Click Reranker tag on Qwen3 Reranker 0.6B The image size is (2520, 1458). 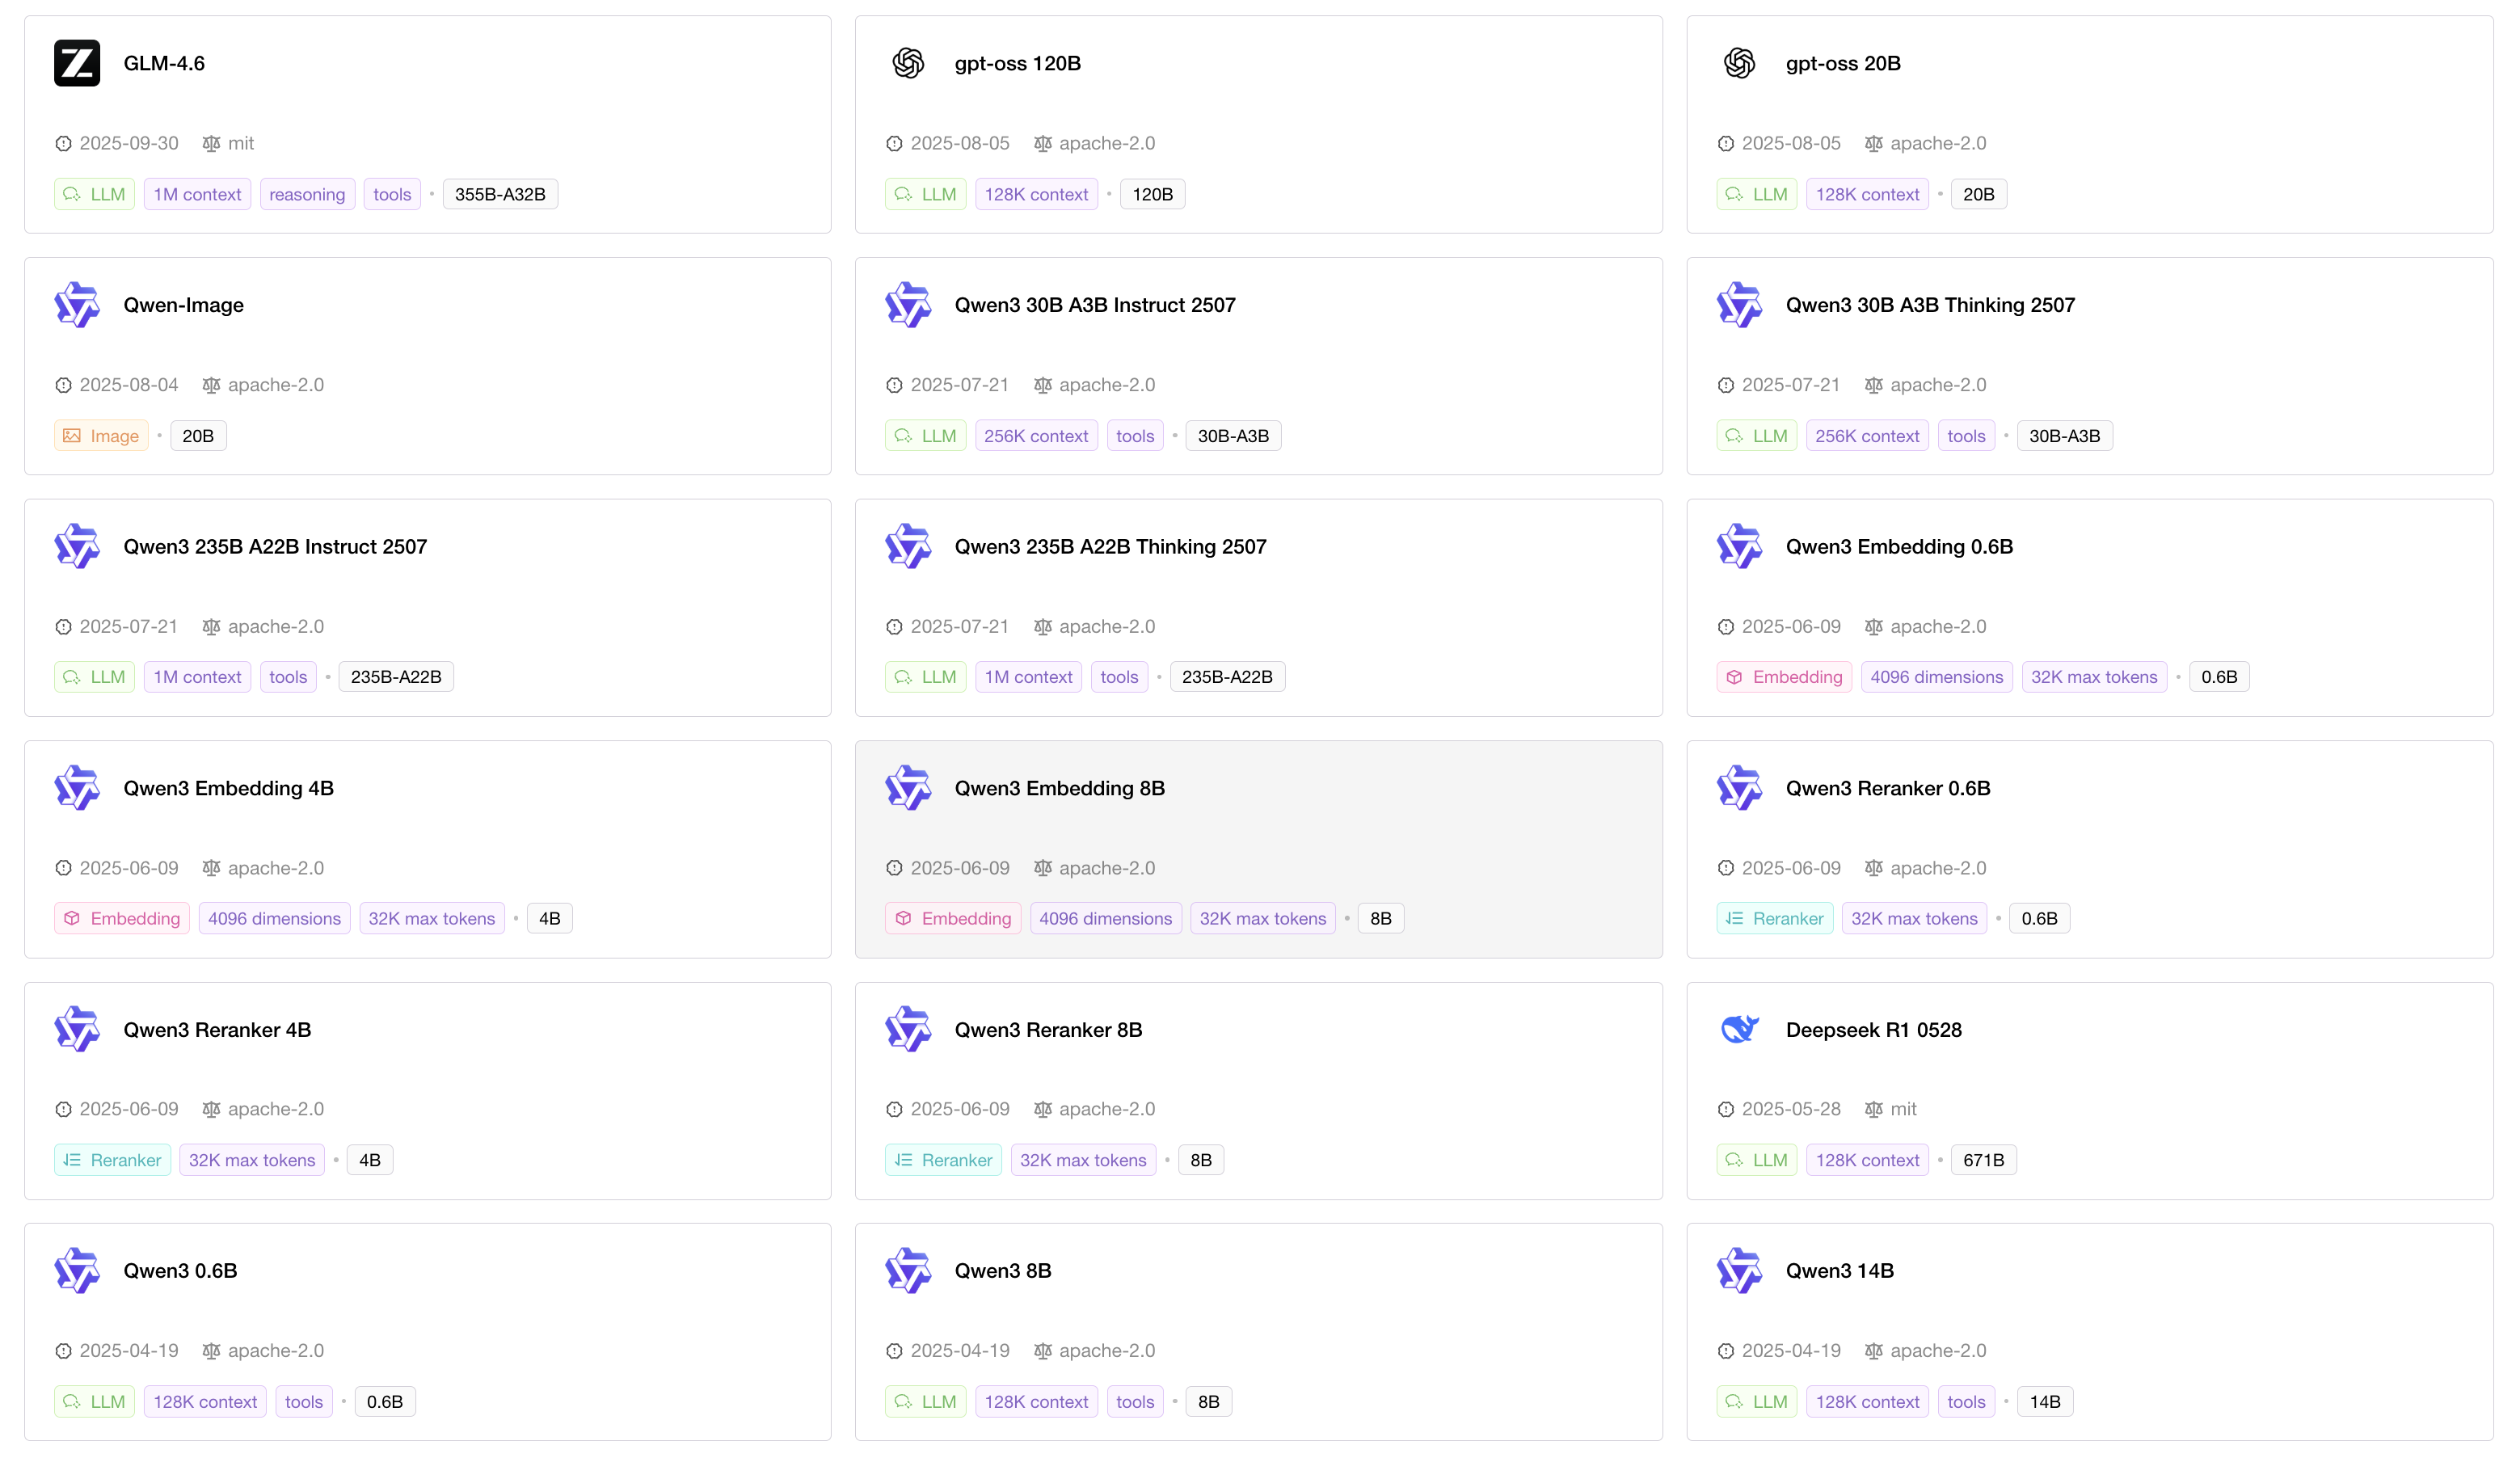(x=1774, y=918)
